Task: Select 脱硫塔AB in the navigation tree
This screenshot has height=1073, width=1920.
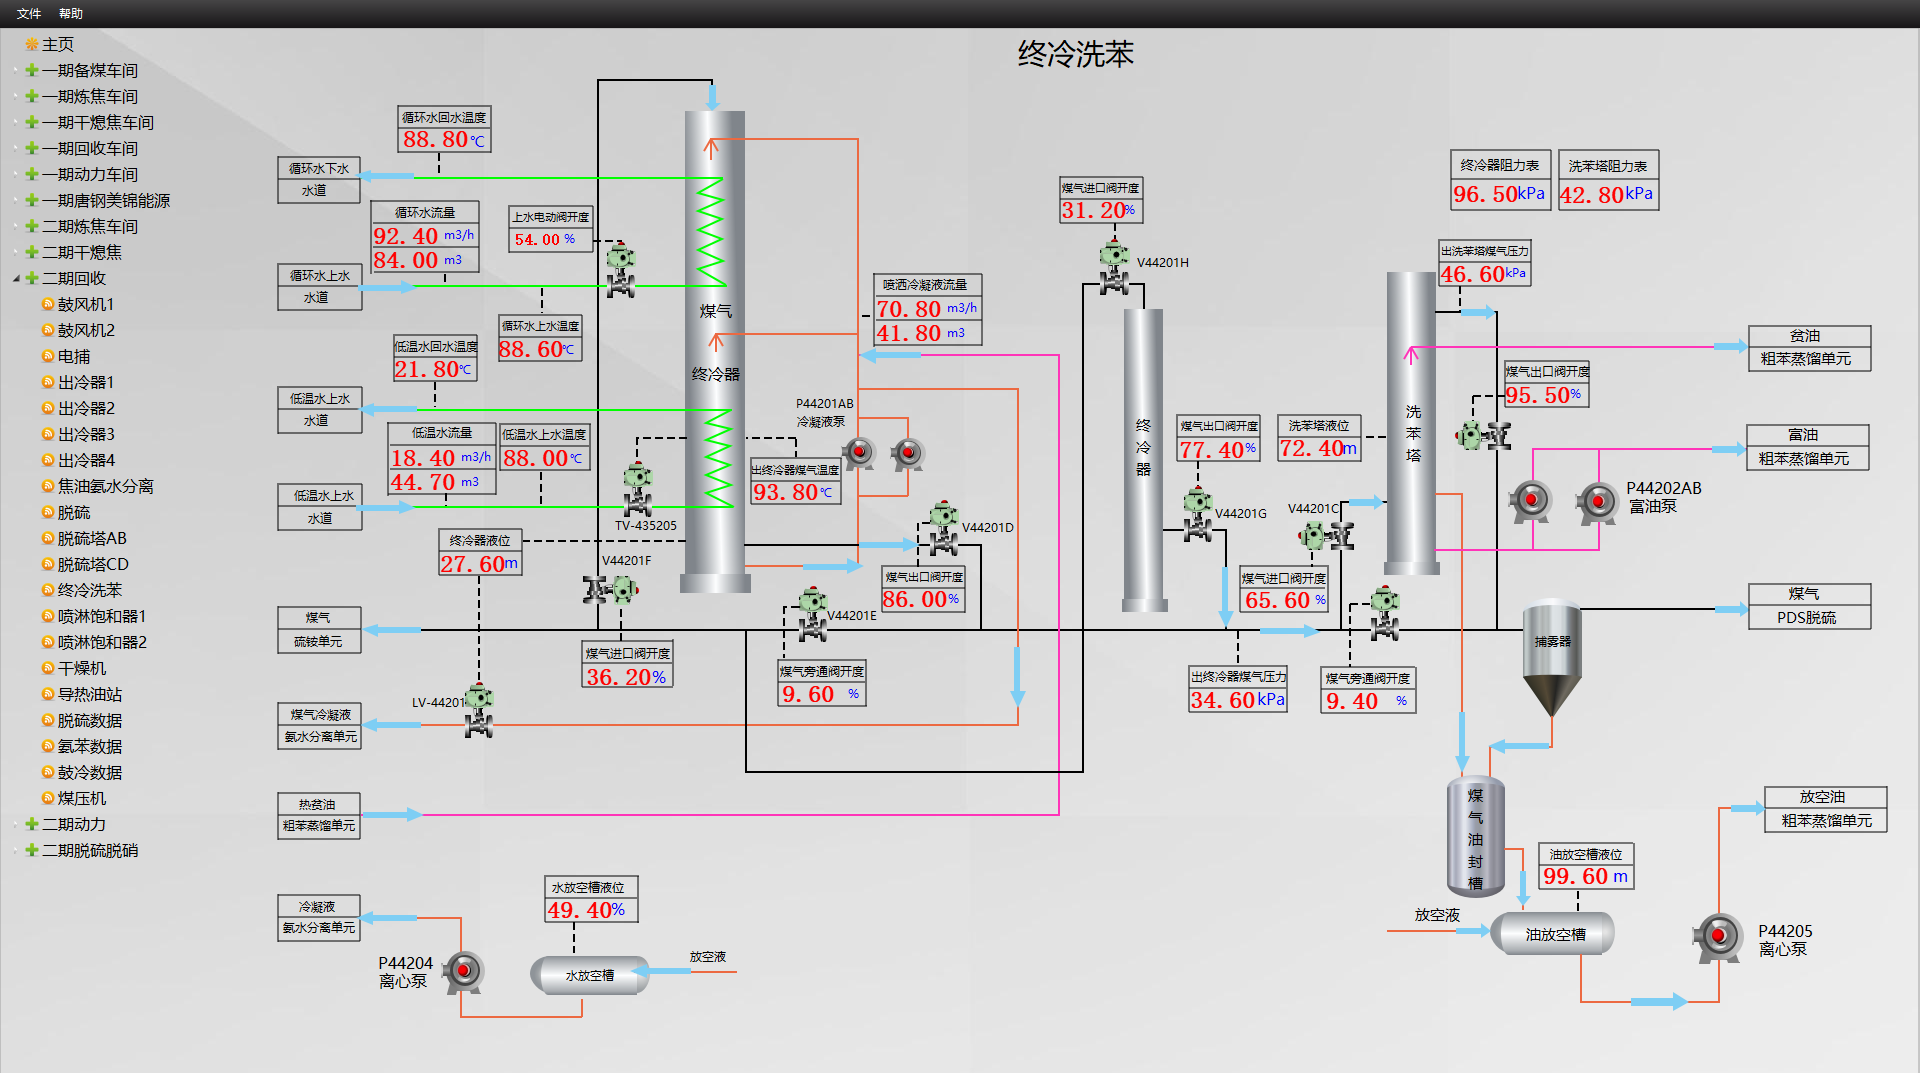Action: click(92, 538)
